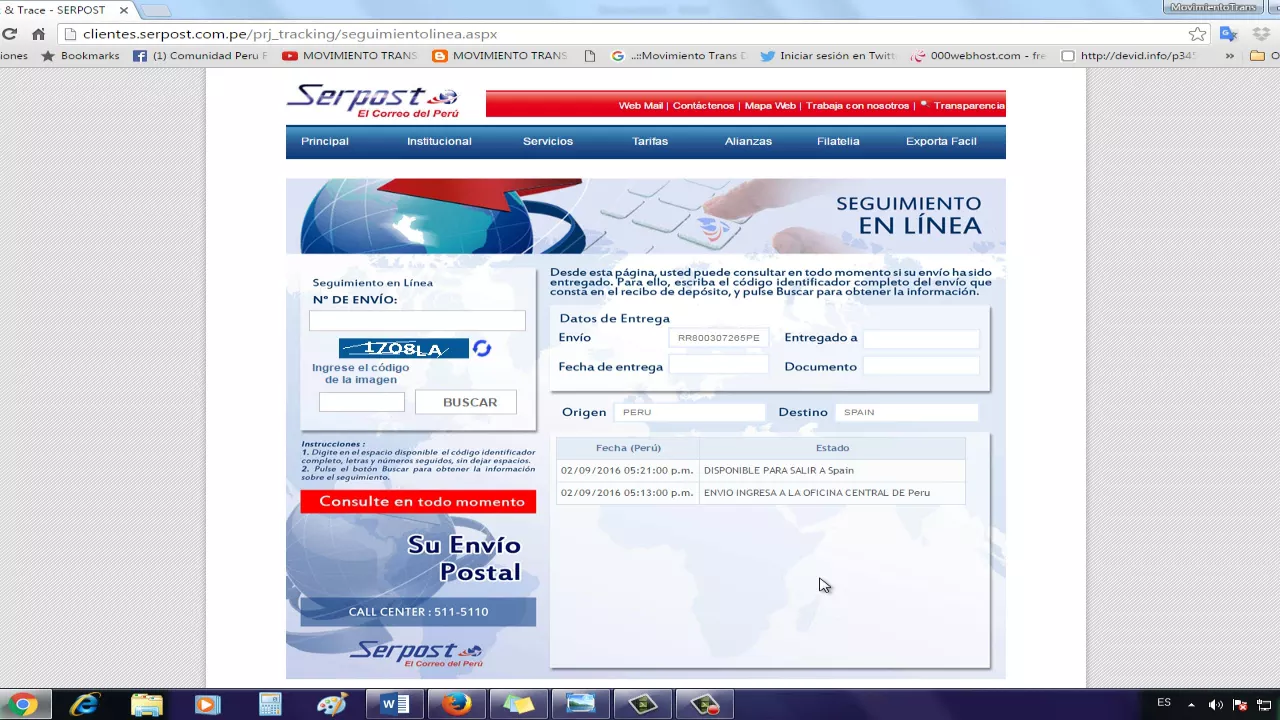Select DISPONIBLE PARA SALIR A Spain row
The width and height of the screenshot is (1280, 720).
760,470
